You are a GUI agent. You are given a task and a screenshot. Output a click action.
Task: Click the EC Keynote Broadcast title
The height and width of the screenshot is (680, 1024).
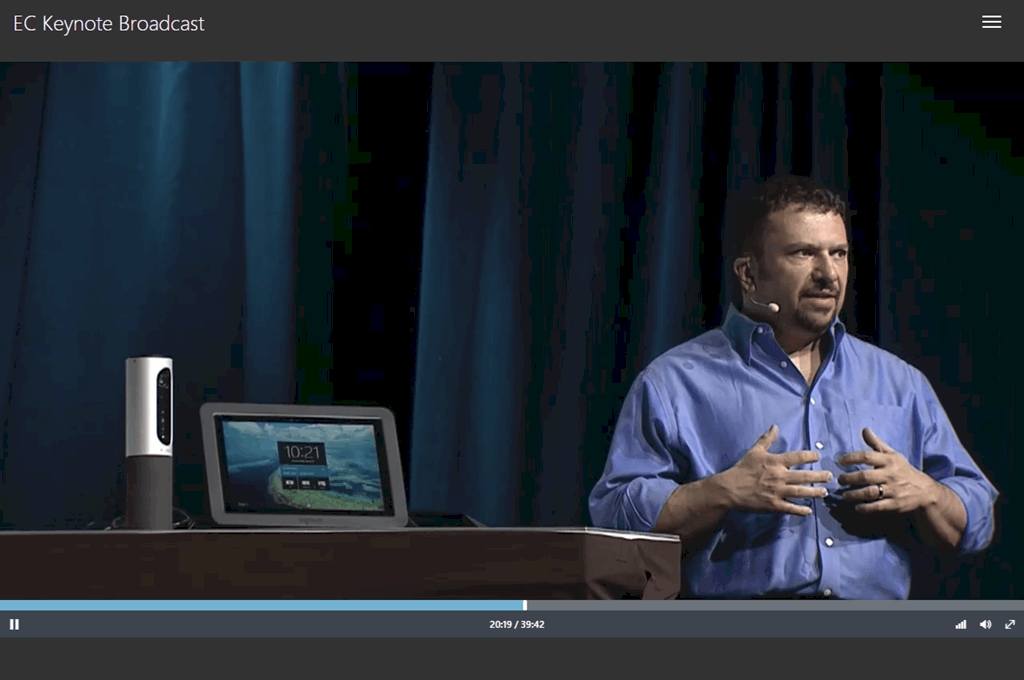(x=109, y=24)
